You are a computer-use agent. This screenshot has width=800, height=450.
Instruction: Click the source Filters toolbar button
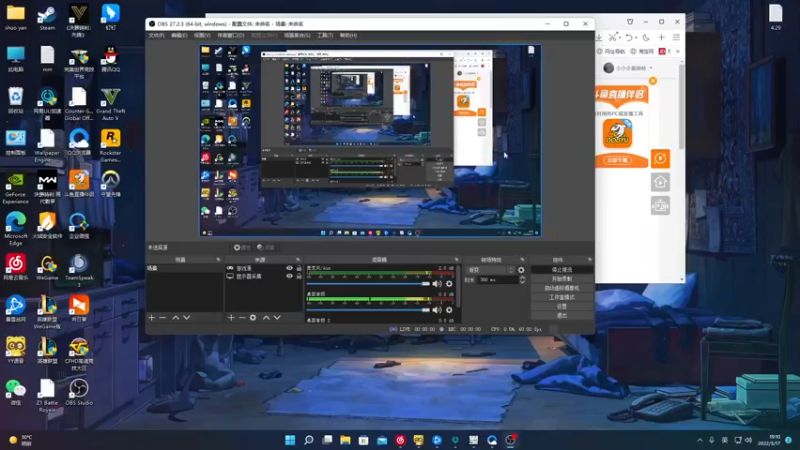tap(266, 247)
